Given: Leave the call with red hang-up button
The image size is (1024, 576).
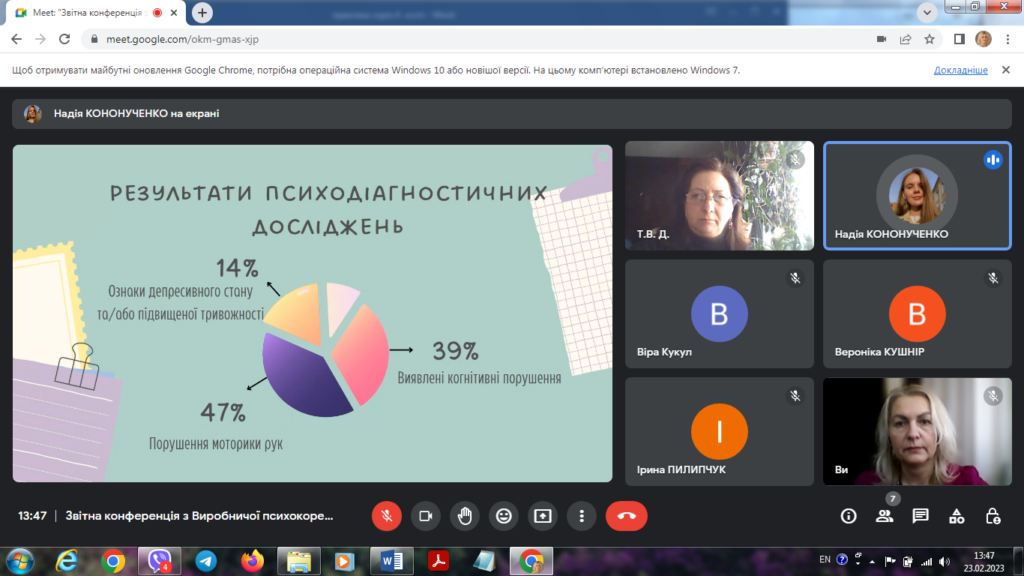Looking at the screenshot, I should [x=626, y=516].
